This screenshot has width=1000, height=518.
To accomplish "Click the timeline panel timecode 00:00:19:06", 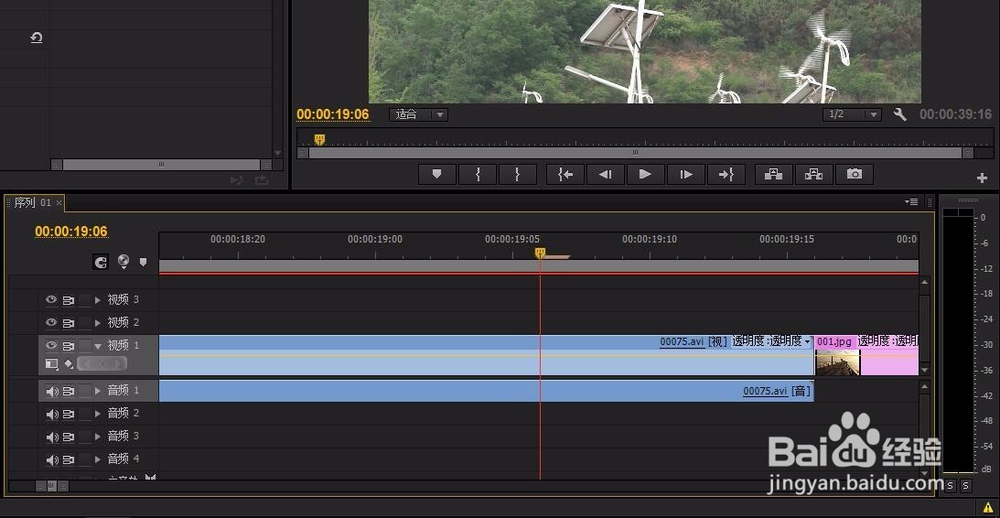I will (71, 231).
